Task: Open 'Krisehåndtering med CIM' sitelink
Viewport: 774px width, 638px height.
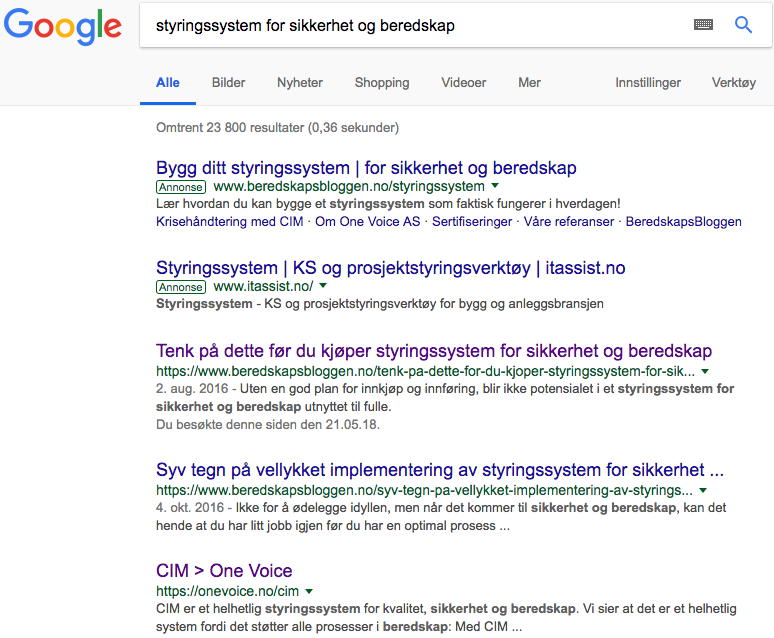Action: coord(230,221)
